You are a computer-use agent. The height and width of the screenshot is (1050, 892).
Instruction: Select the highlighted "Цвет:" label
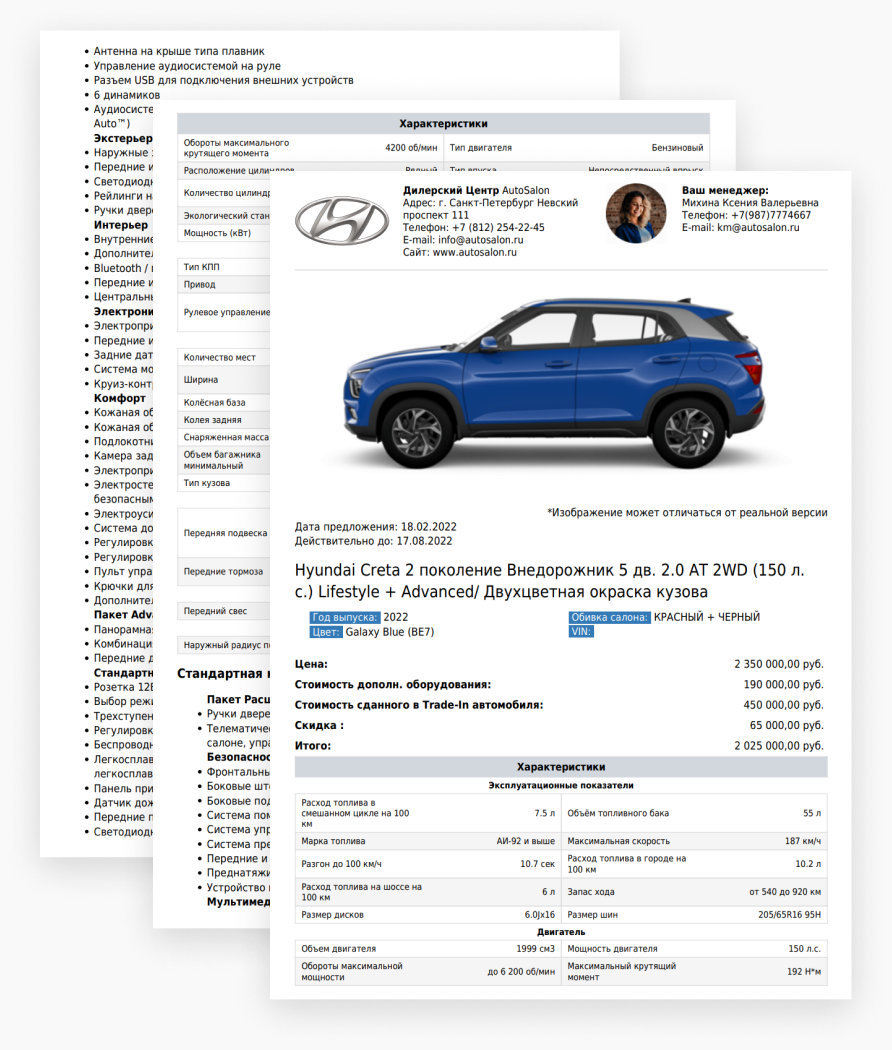(x=327, y=632)
